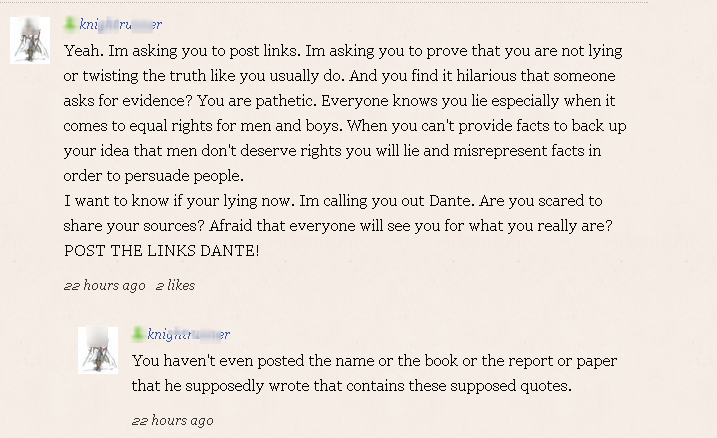
Task: Click "comes to equal rights for men and boys"
Action: (x=203, y=126)
